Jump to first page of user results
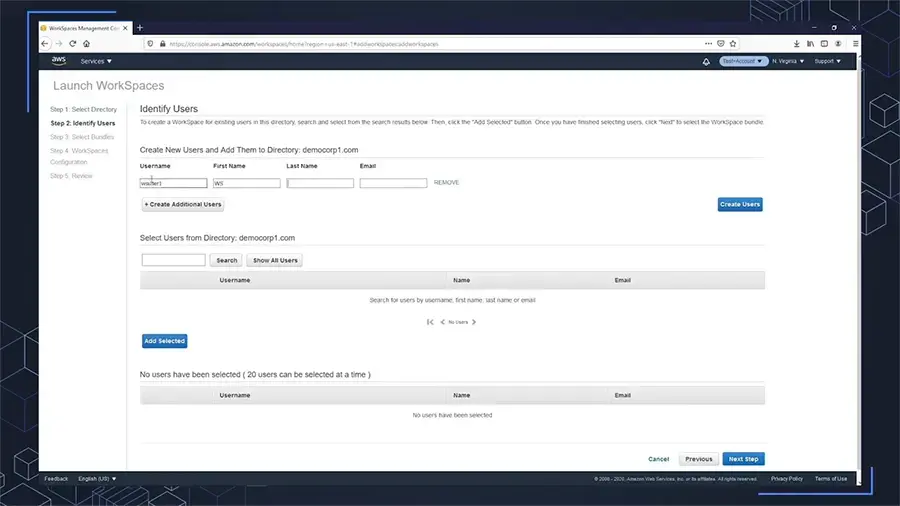The width and height of the screenshot is (900, 506). tap(430, 322)
